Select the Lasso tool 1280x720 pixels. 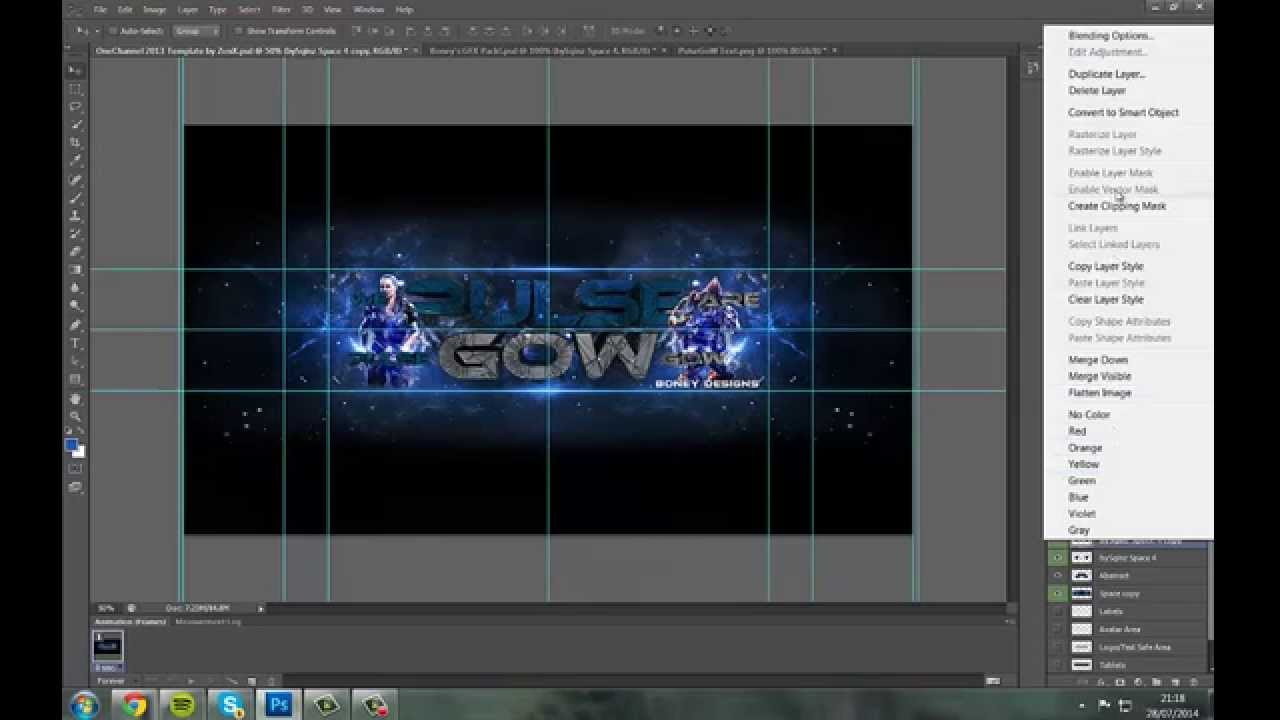(x=75, y=107)
